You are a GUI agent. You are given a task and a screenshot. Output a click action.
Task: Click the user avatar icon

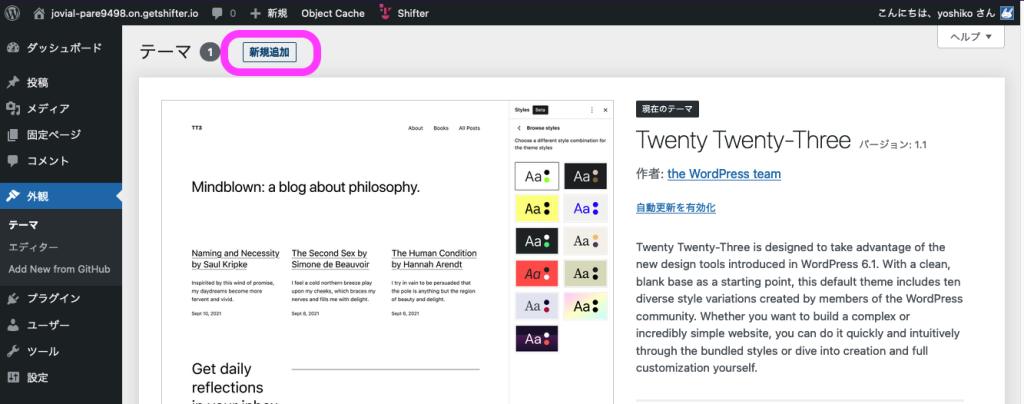pyautogui.click(x=1007, y=13)
